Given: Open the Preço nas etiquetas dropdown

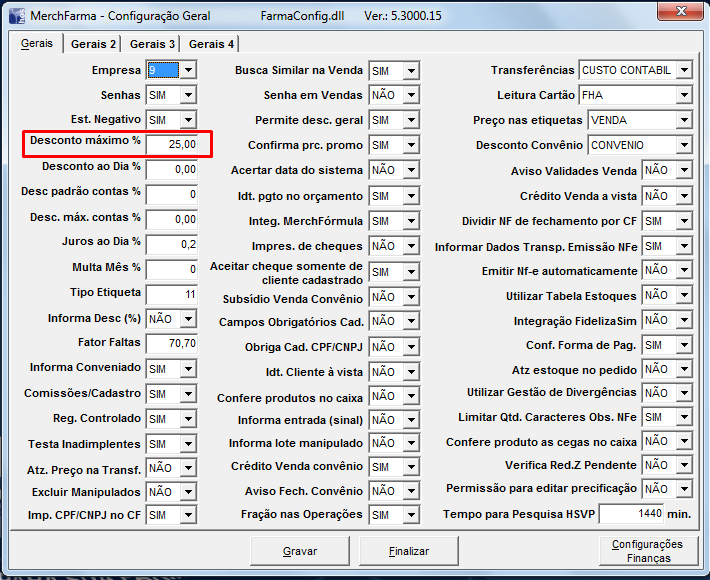Looking at the screenshot, I should point(684,120).
